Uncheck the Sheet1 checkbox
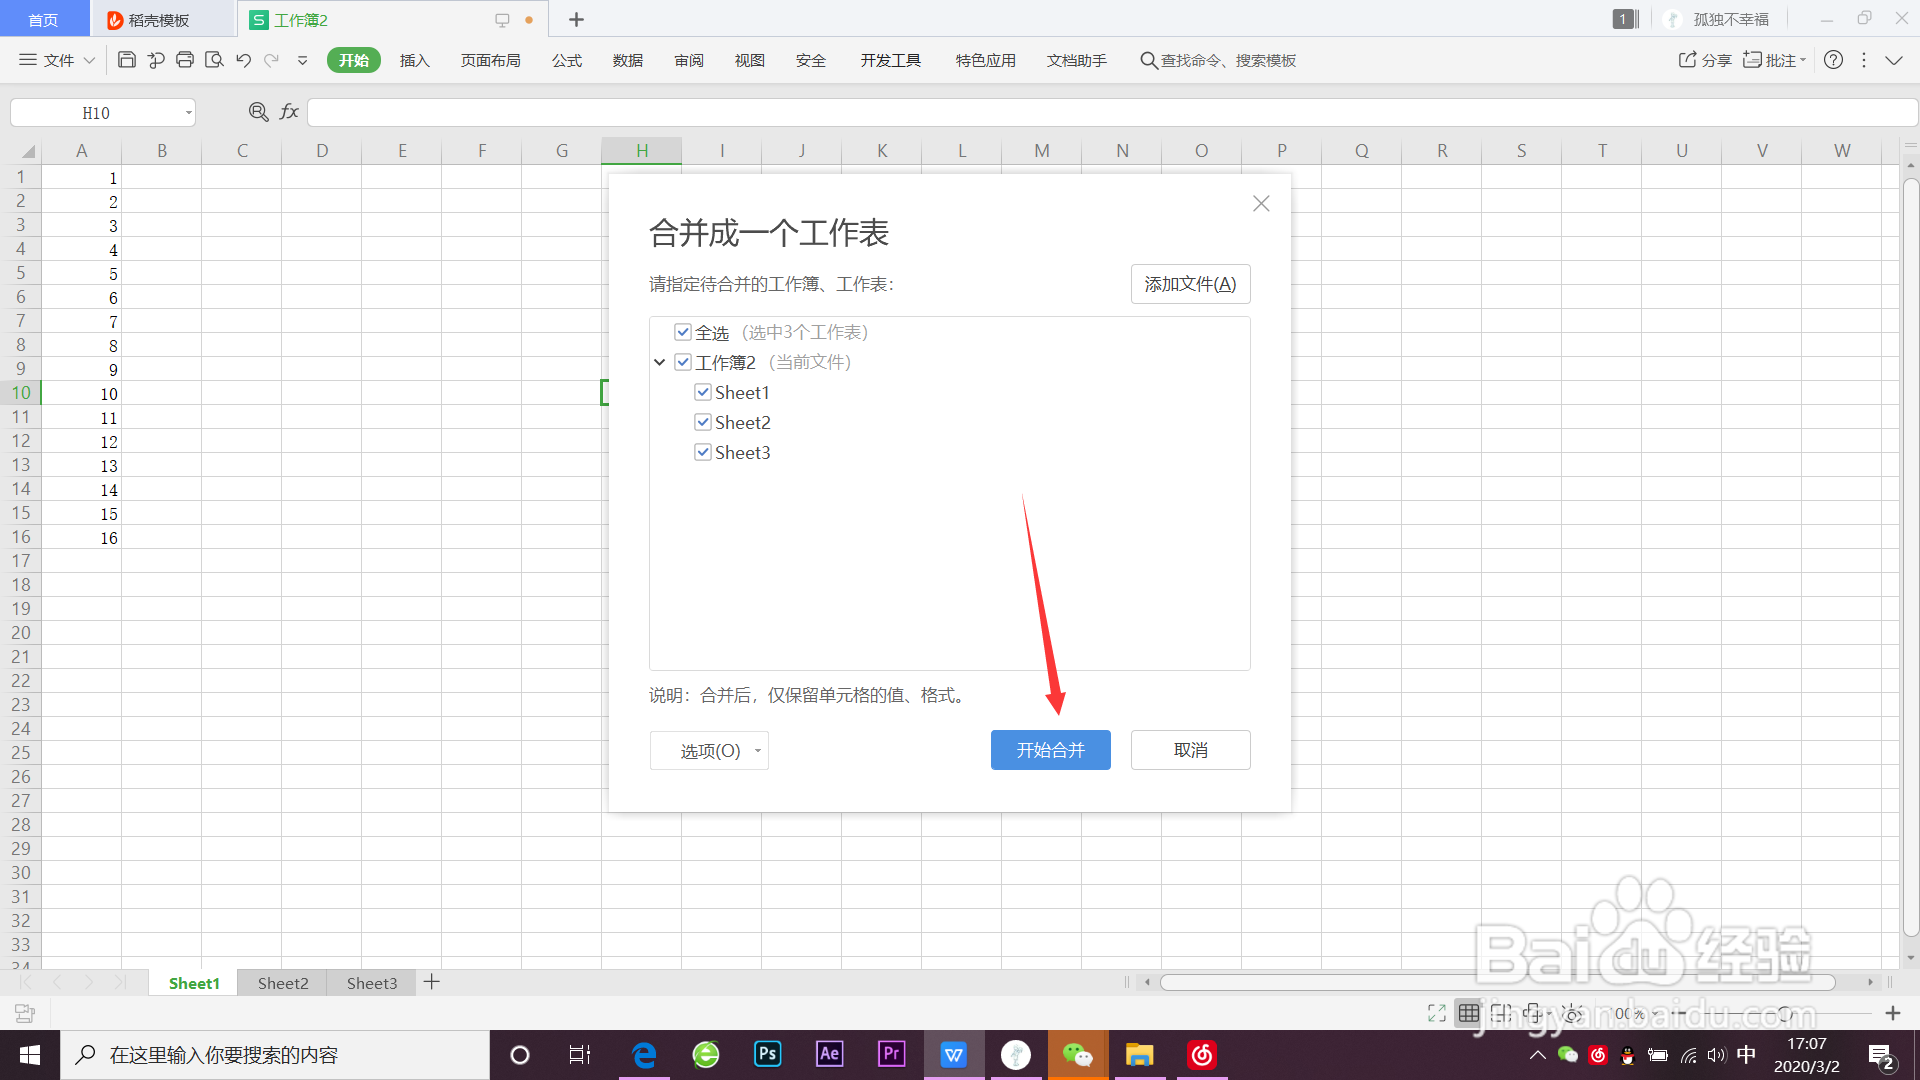Viewport: 1920px width, 1080px height. point(703,392)
